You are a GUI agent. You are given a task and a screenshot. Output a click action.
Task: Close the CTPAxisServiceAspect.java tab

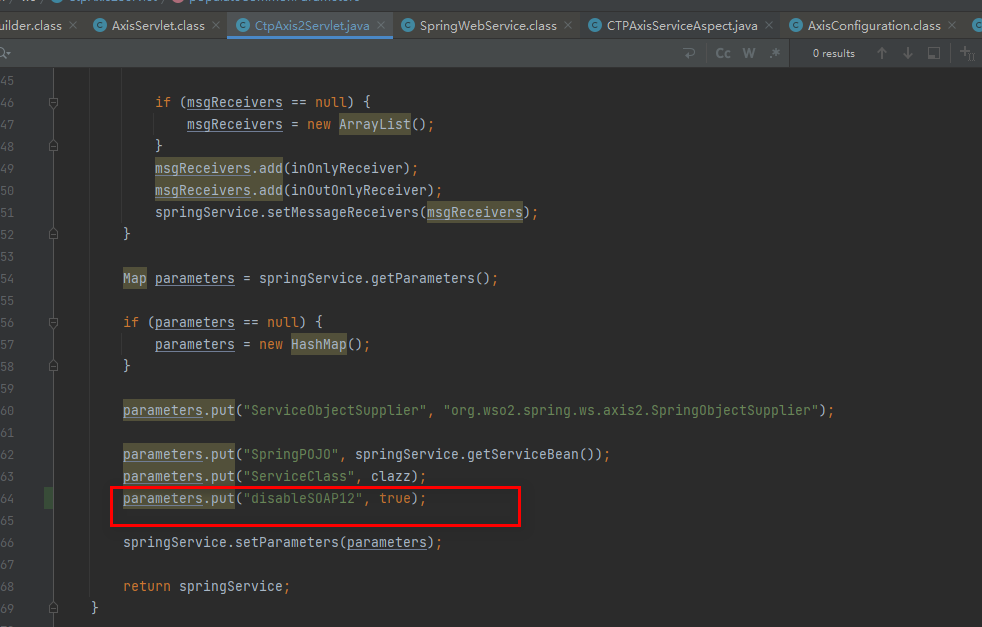pos(769,25)
